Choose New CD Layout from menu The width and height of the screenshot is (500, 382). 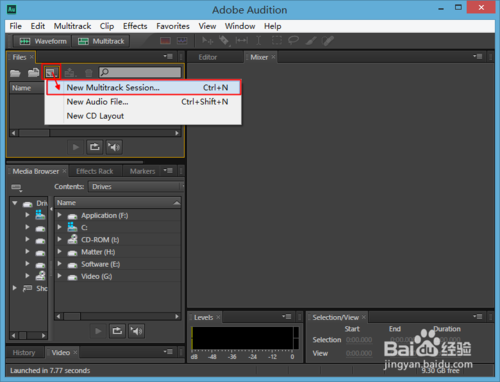pyautogui.click(x=143, y=116)
